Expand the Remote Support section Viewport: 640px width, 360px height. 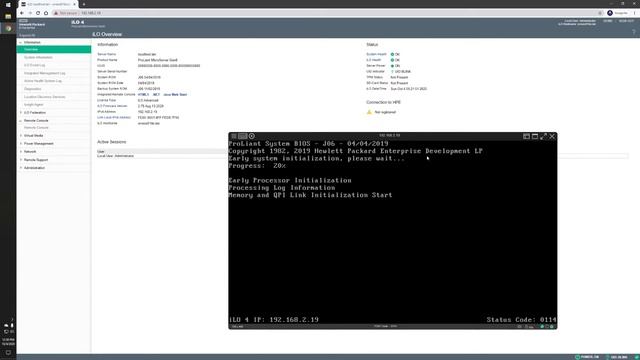pyautogui.click(x=20, y=160)
